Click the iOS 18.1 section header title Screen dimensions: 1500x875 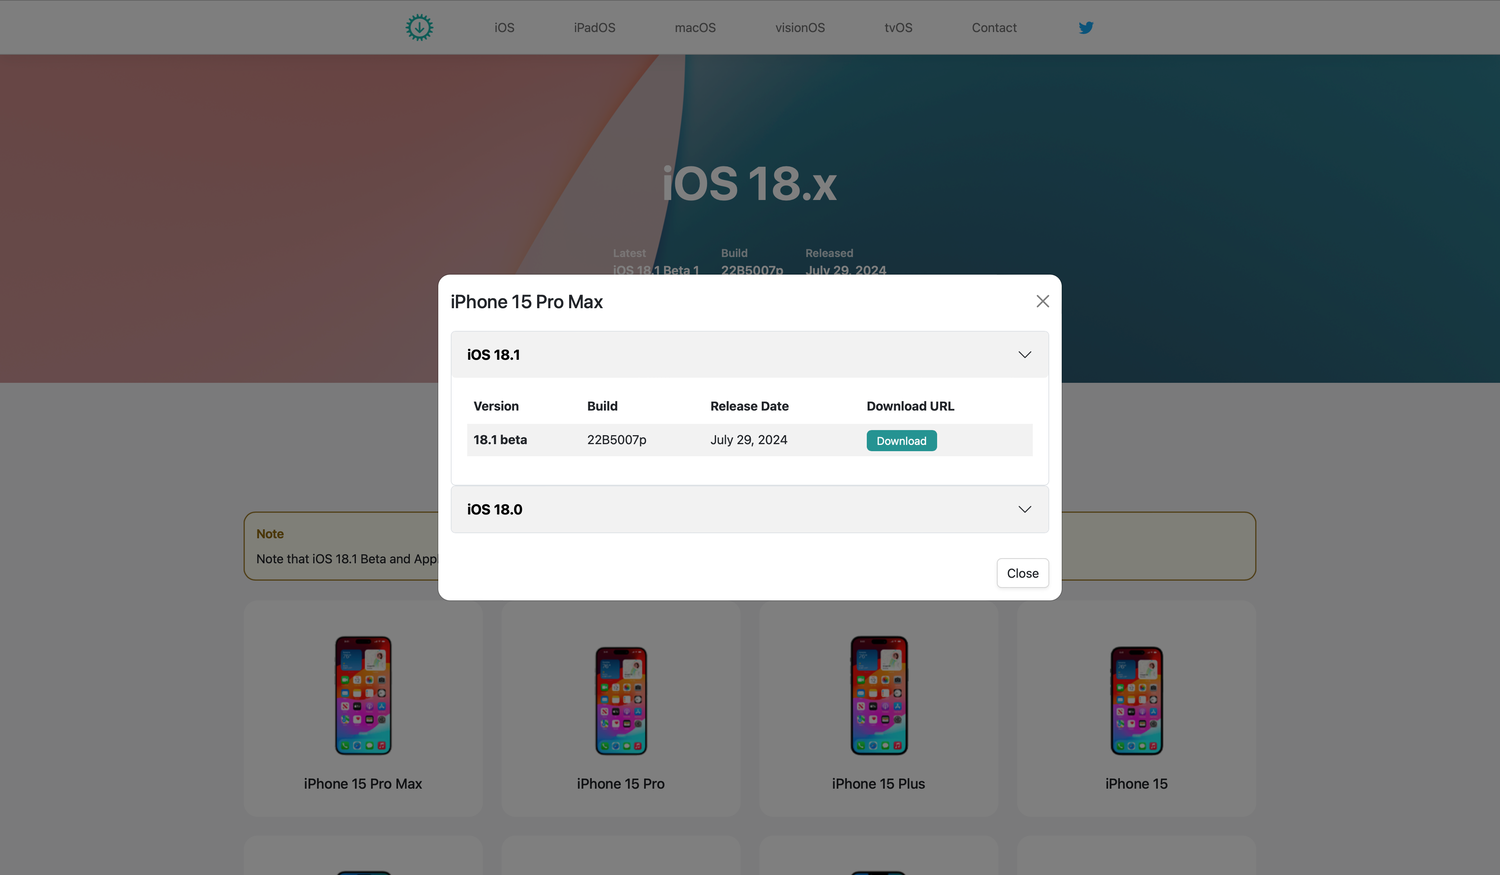click(493, 355)
